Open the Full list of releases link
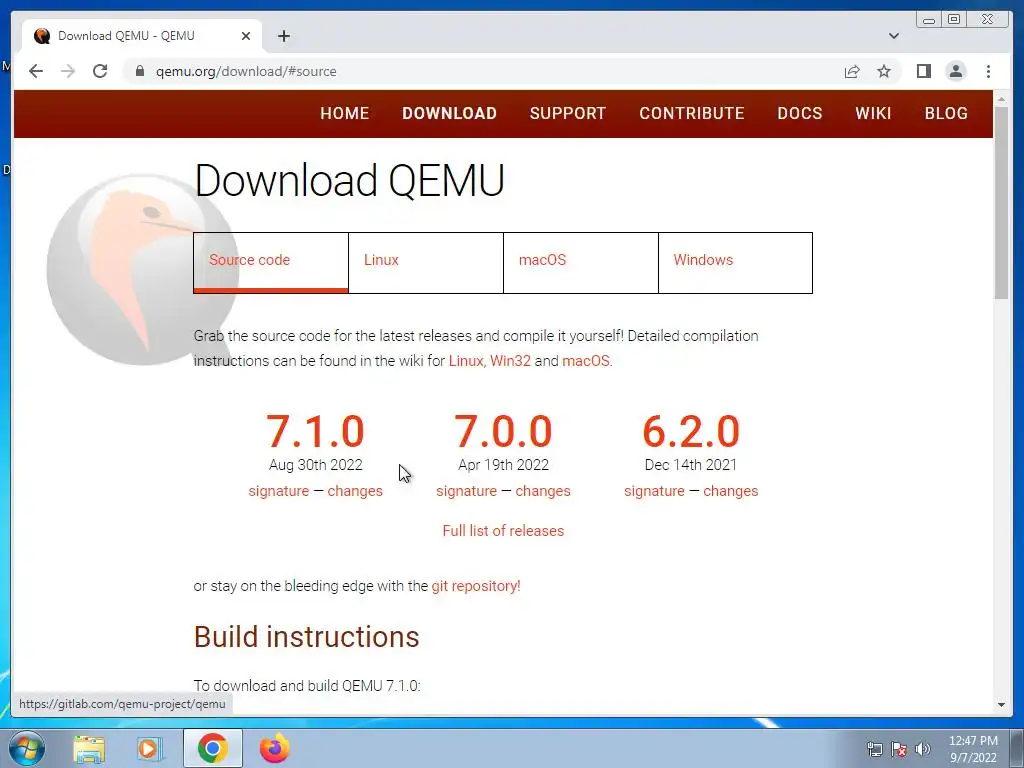Screen dimensions: 1024x768 tap(503, 531)
